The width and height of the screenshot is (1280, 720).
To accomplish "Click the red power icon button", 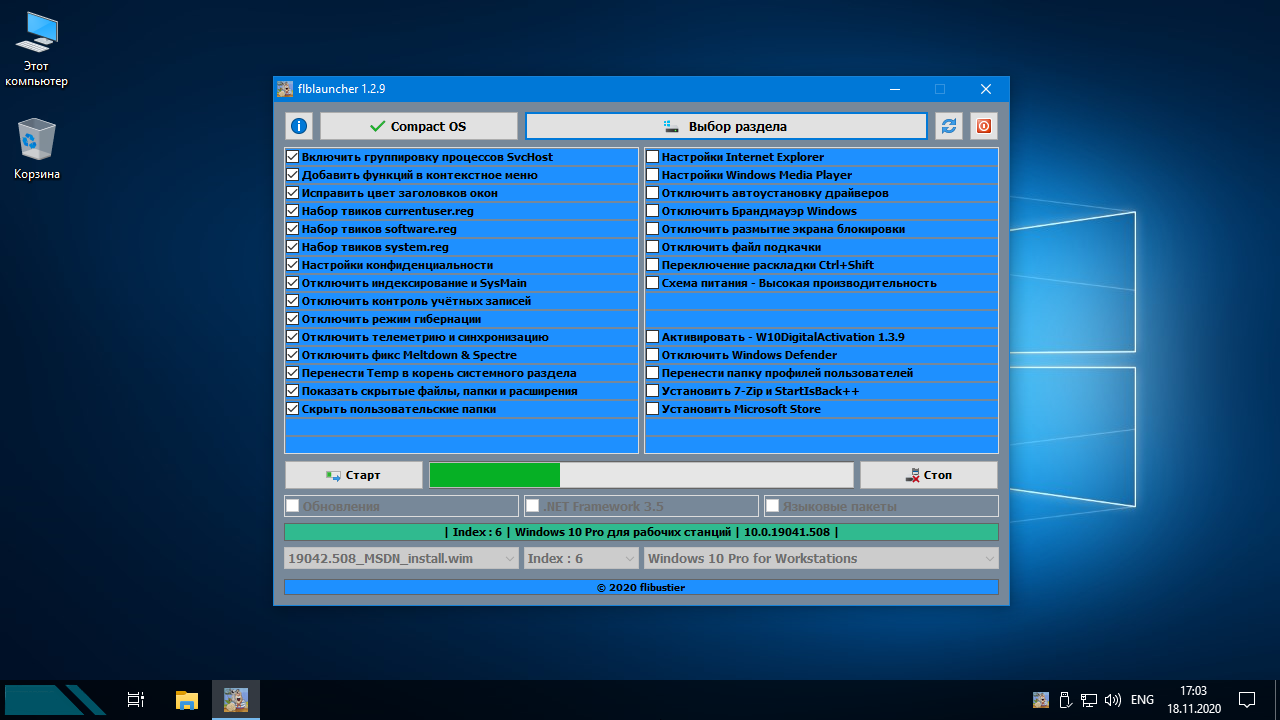I will click(x=984, y=126).
